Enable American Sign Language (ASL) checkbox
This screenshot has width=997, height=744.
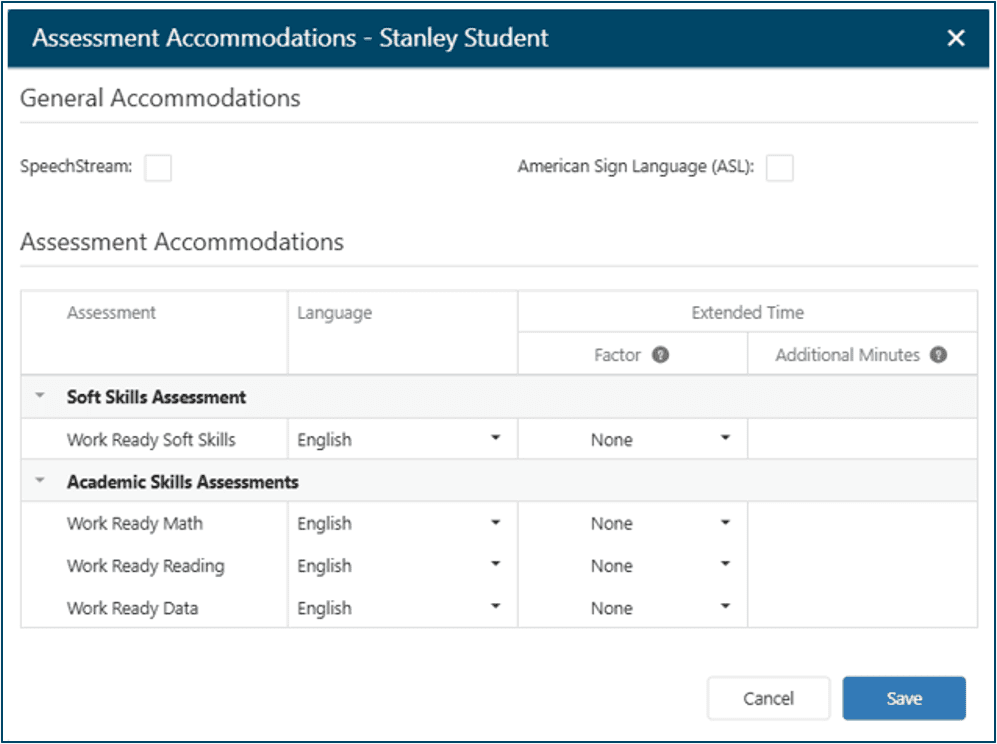click(x=780, y=168)
